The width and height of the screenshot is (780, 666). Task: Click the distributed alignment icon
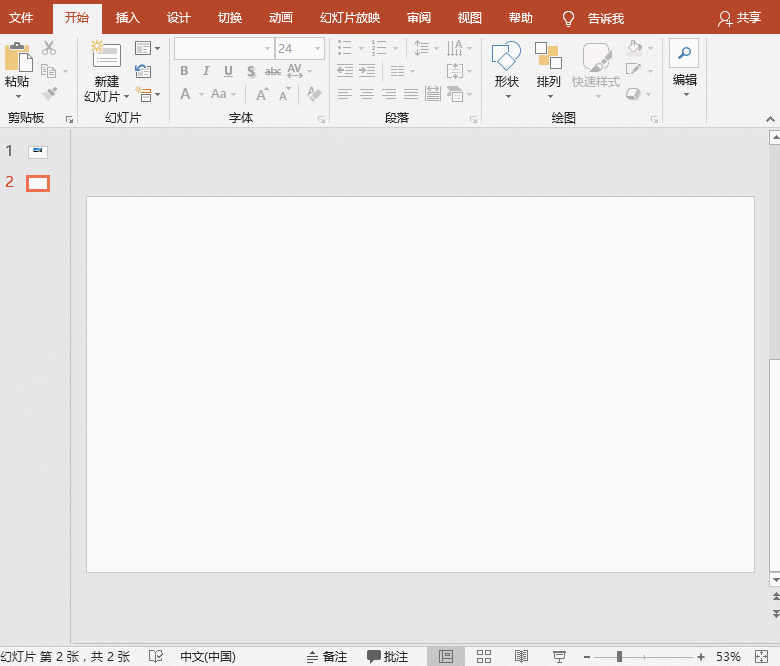click(433, 94)
